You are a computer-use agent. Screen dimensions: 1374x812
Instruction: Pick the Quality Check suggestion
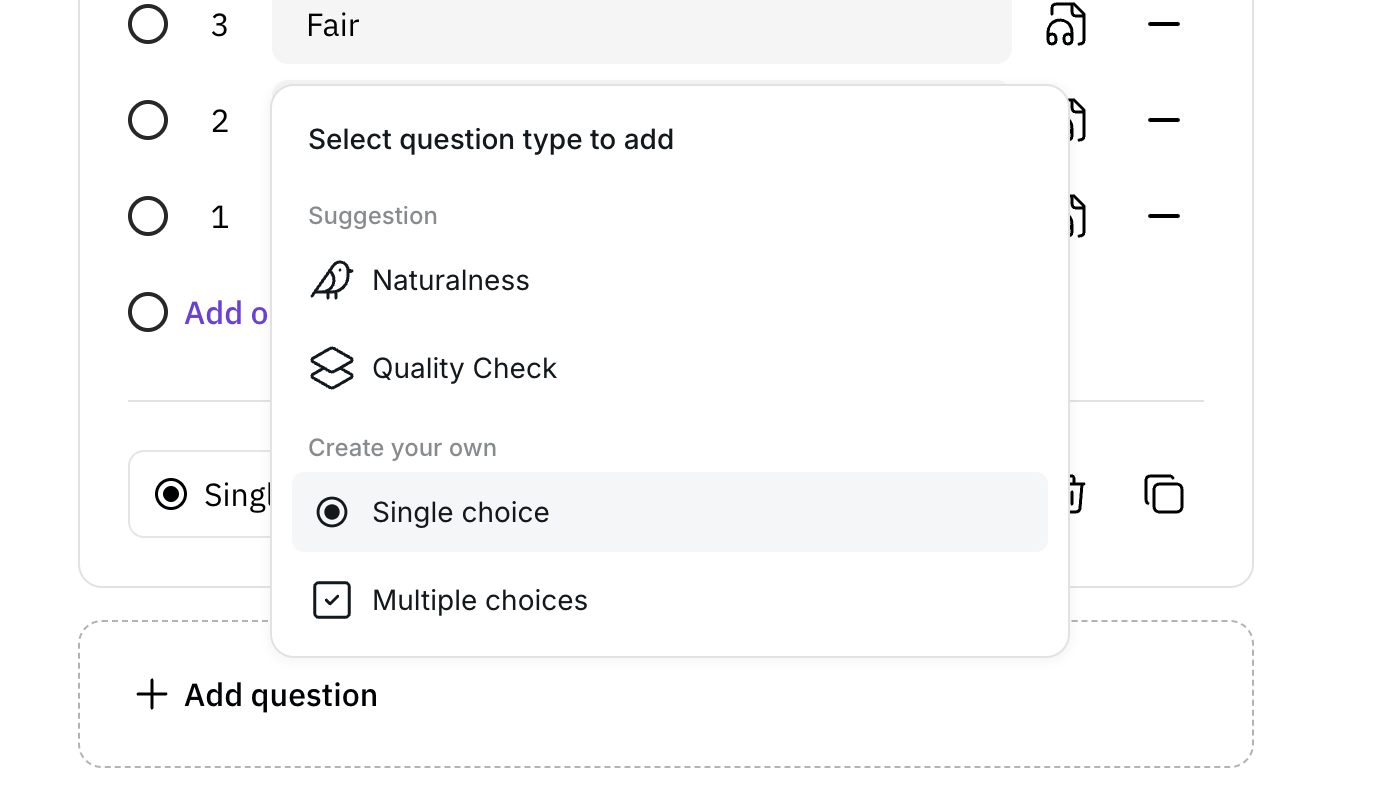click(670, 368)
